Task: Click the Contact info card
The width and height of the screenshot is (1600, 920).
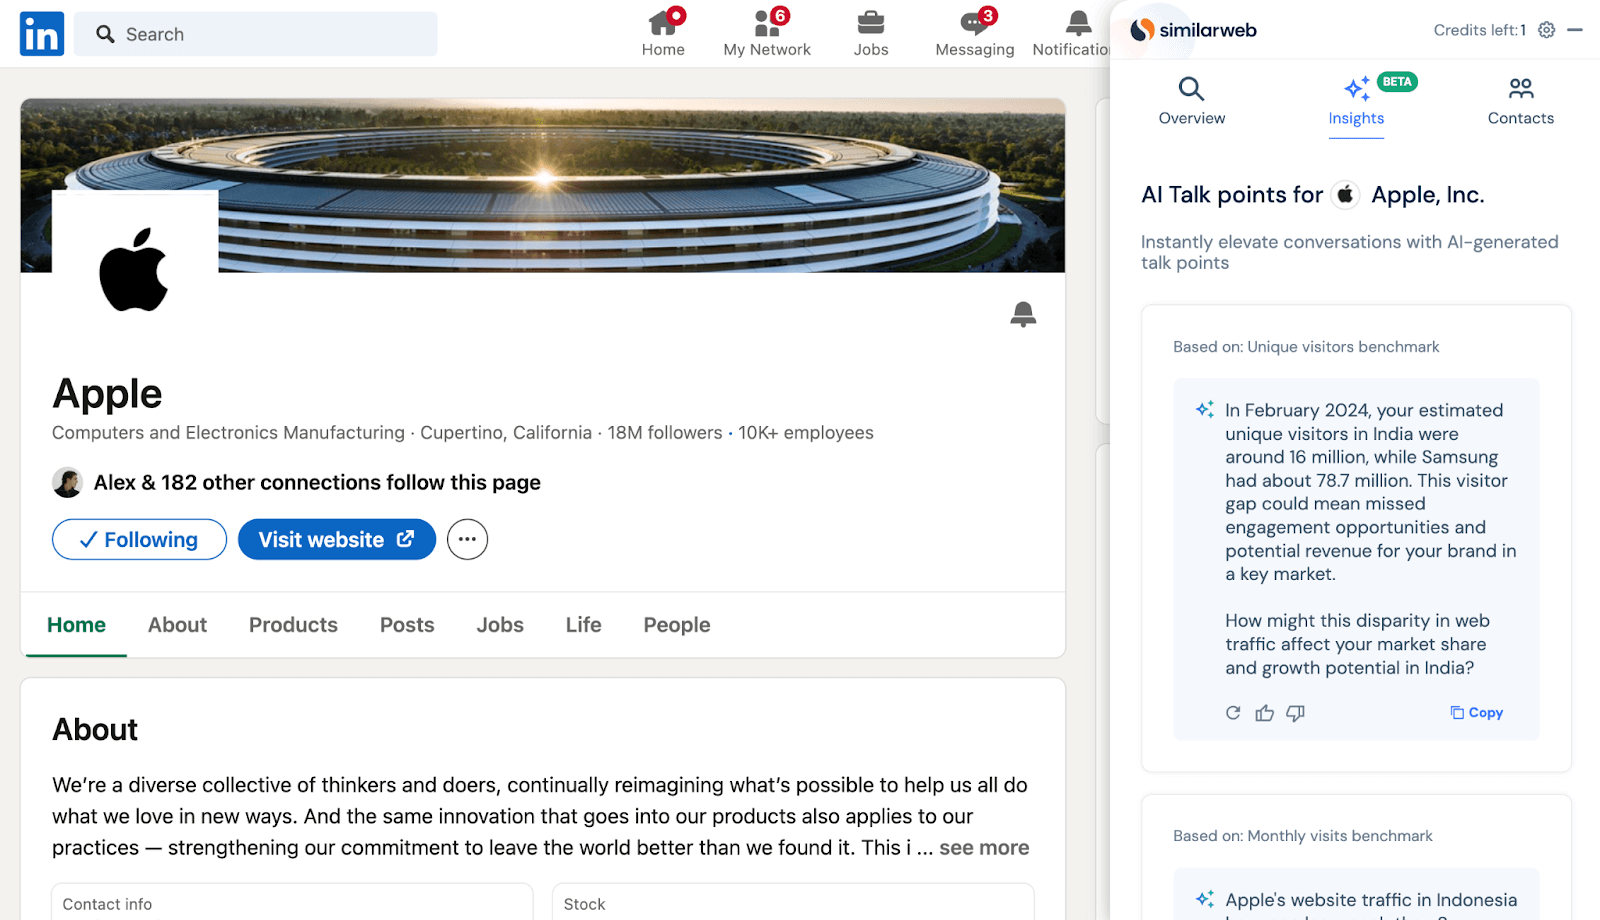Action: click(292, 902)
